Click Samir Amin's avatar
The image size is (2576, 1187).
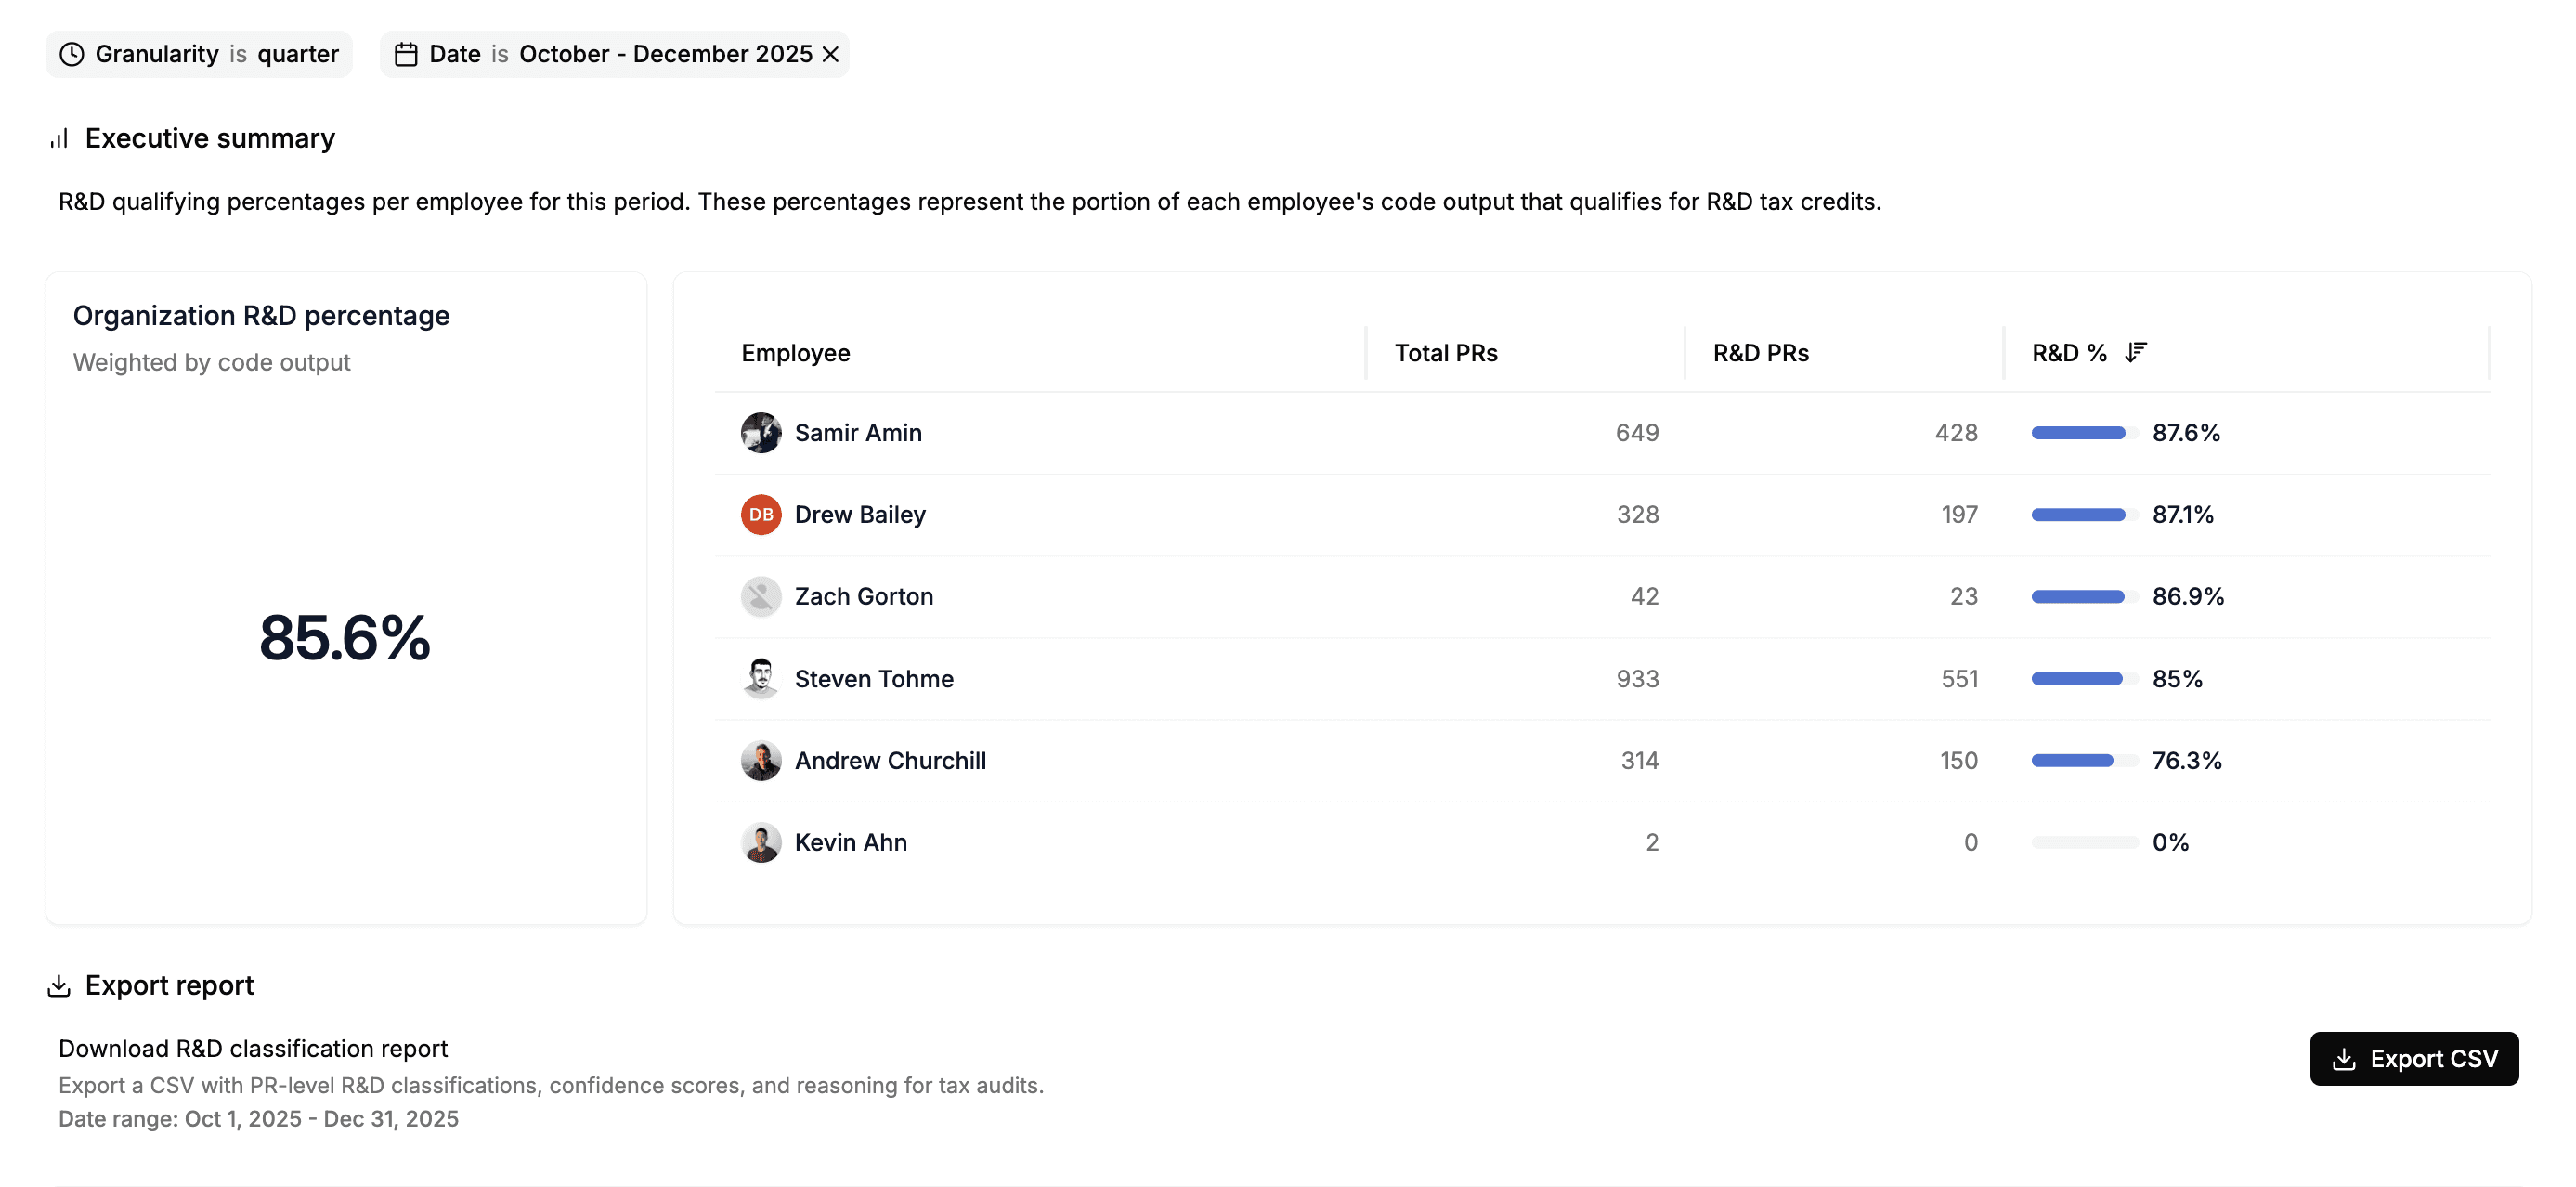pos(761,432)
